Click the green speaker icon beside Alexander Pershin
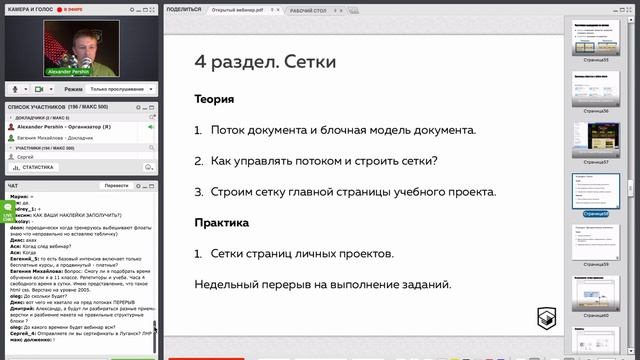 (x=151, y=127)
